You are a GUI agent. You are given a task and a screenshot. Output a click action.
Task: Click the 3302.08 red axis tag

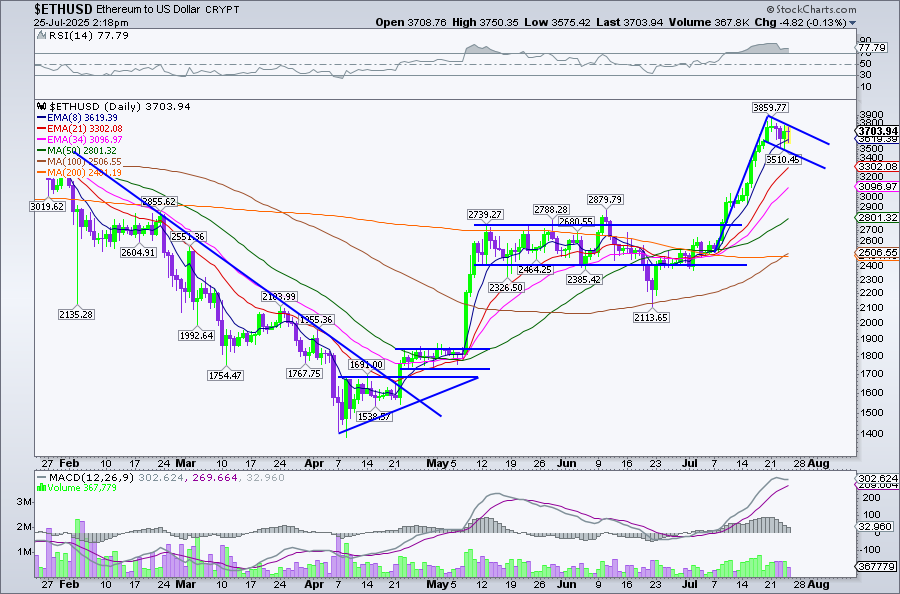[878, 166]
